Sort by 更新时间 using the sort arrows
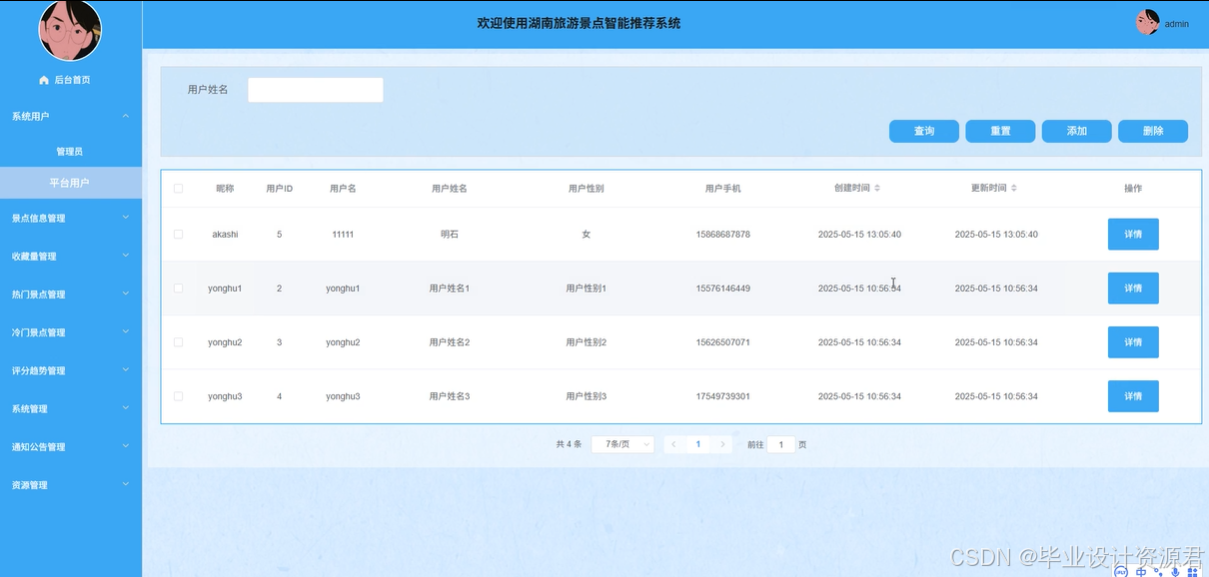 (1014, 188)
